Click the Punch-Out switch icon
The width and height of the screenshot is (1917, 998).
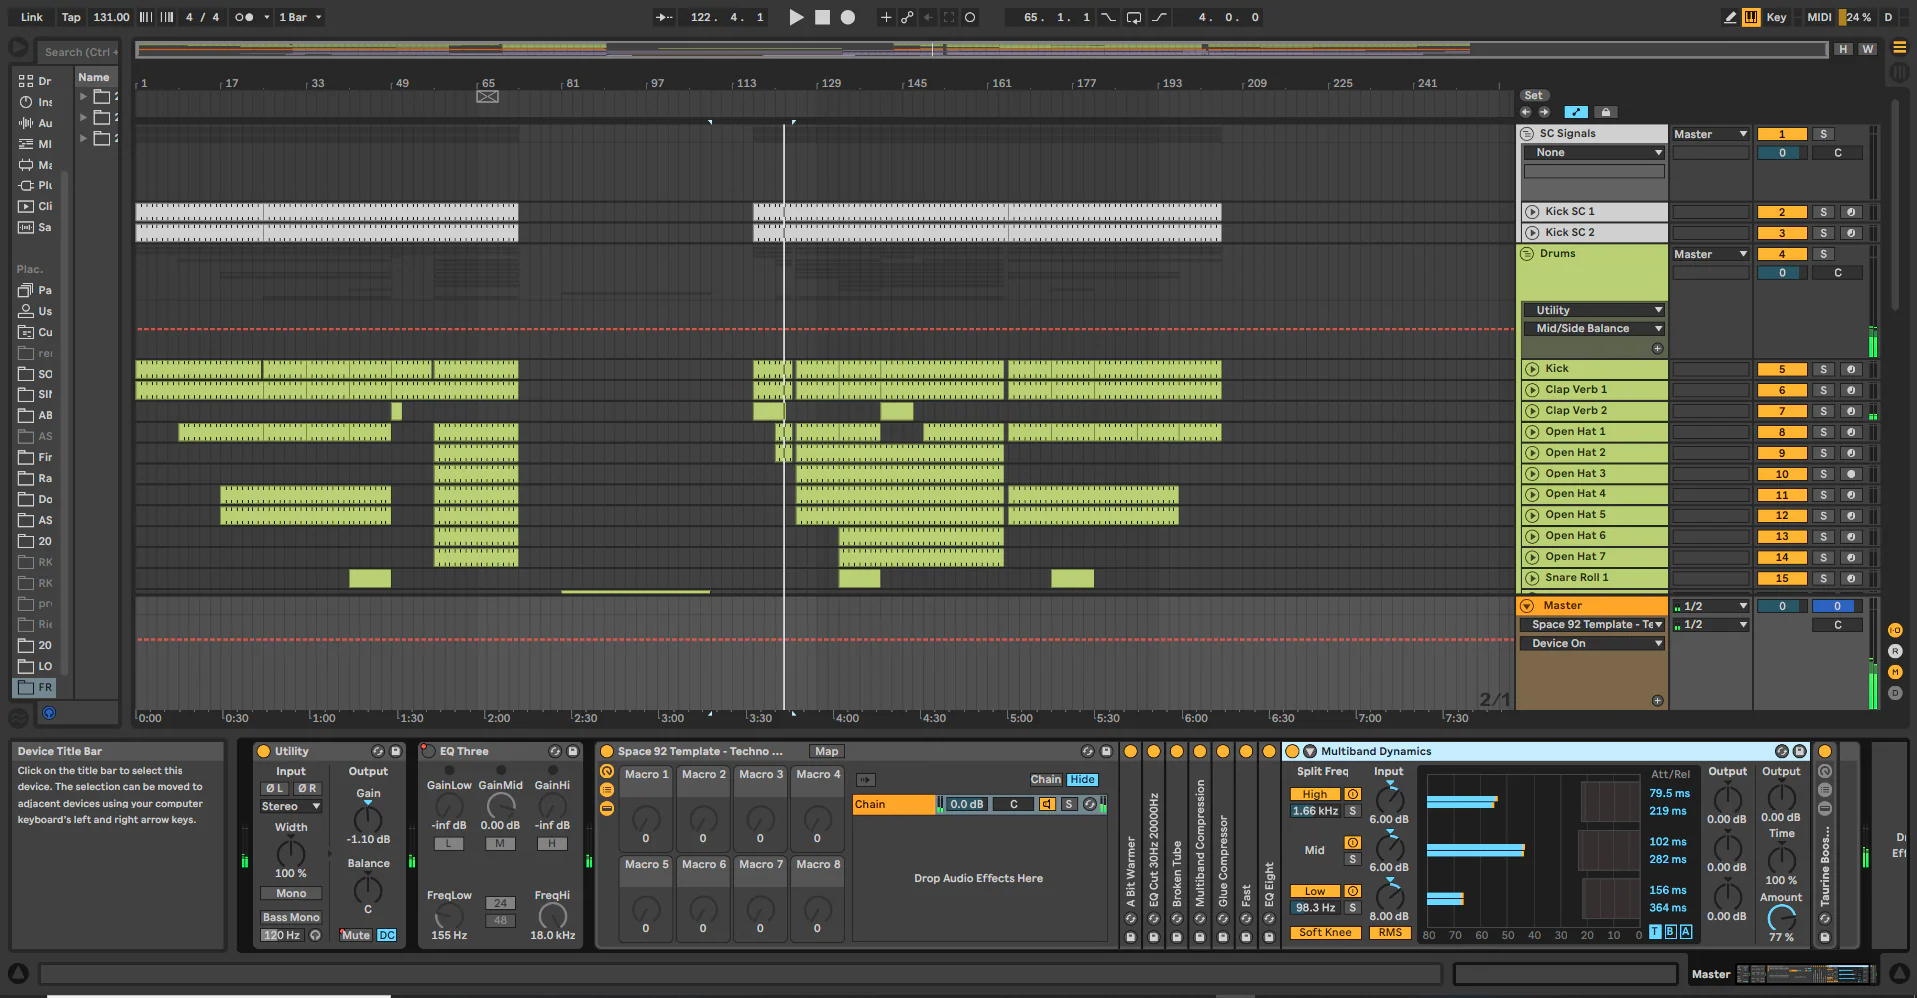point(1159,17)
